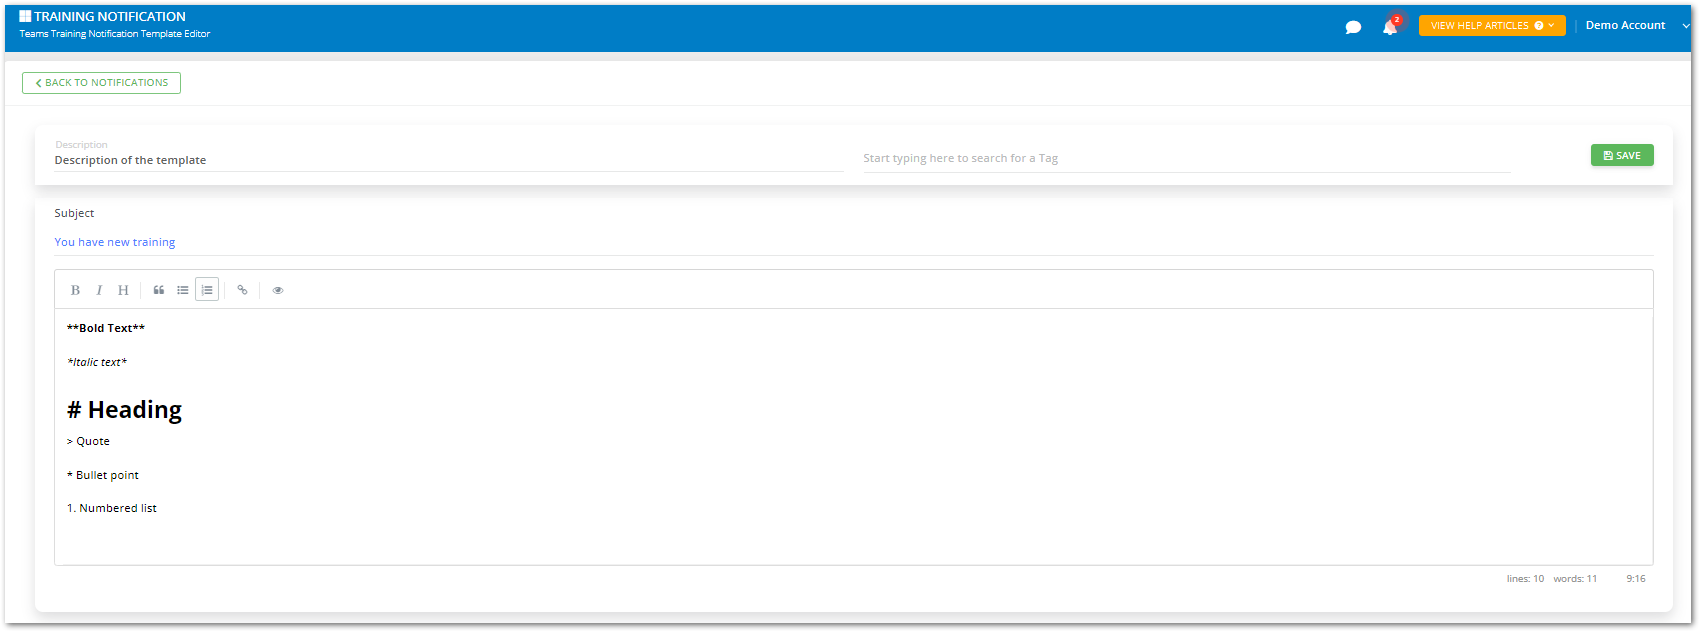Open the notifications bell

(1390, 26)
